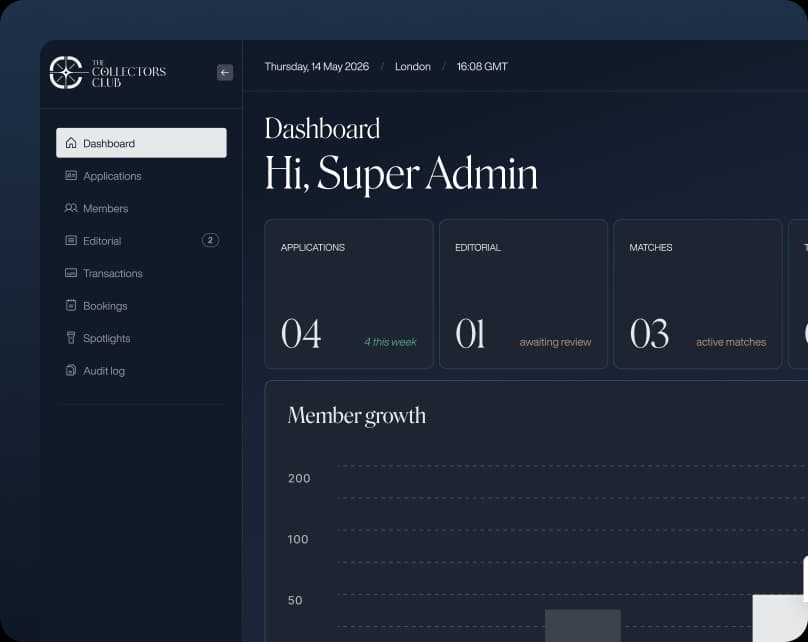Image resolution: width=808 pixels, height=642 pixels.
Task: Click the white bar in Member growth chart
Action: [x=780, y=618]
